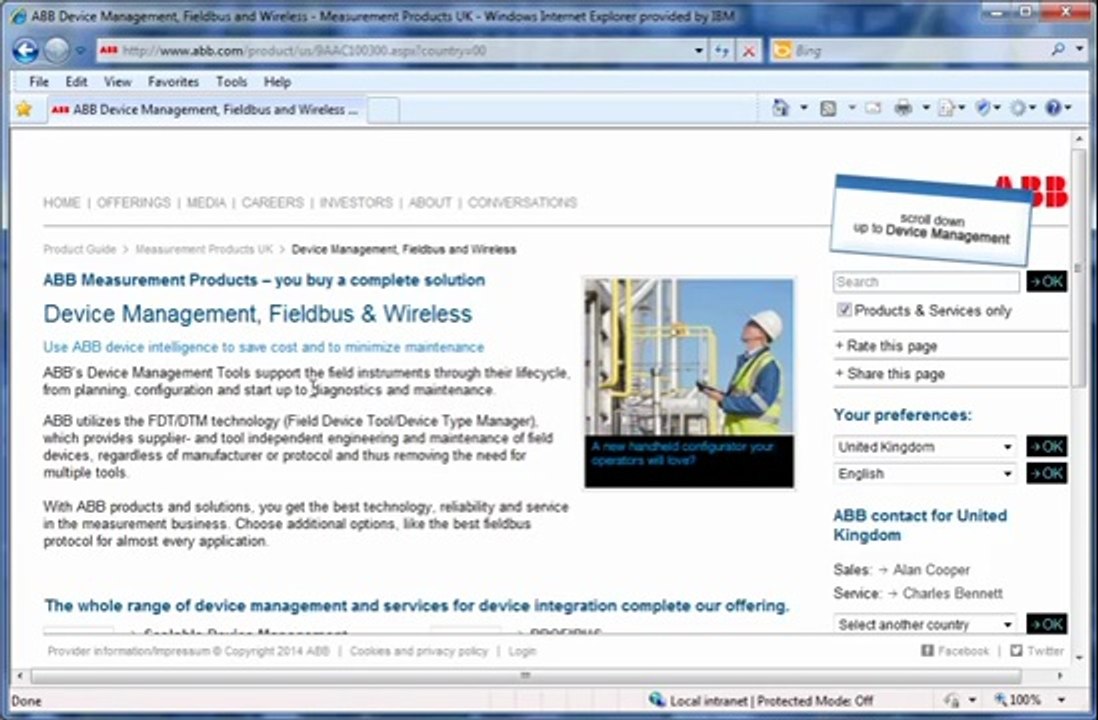Open the United Kingdom country dropdown
This screenshot has width=1098, height=720.
pyautogui.click(x=925, y=447)
